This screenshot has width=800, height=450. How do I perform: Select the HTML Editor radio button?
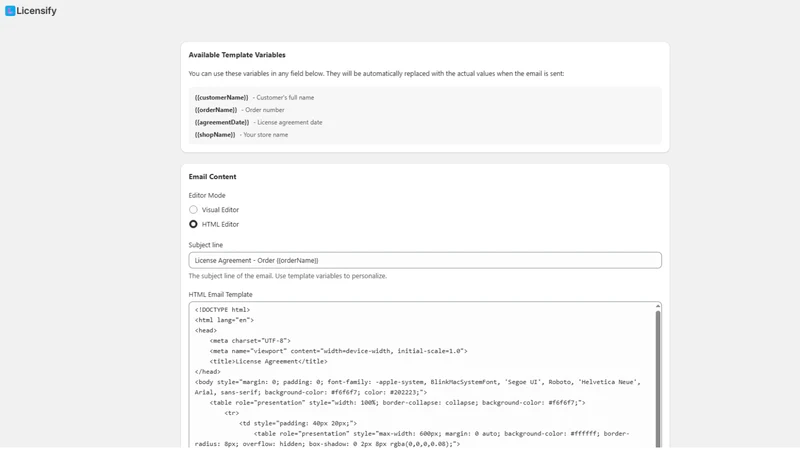click(x=193, y=224)
